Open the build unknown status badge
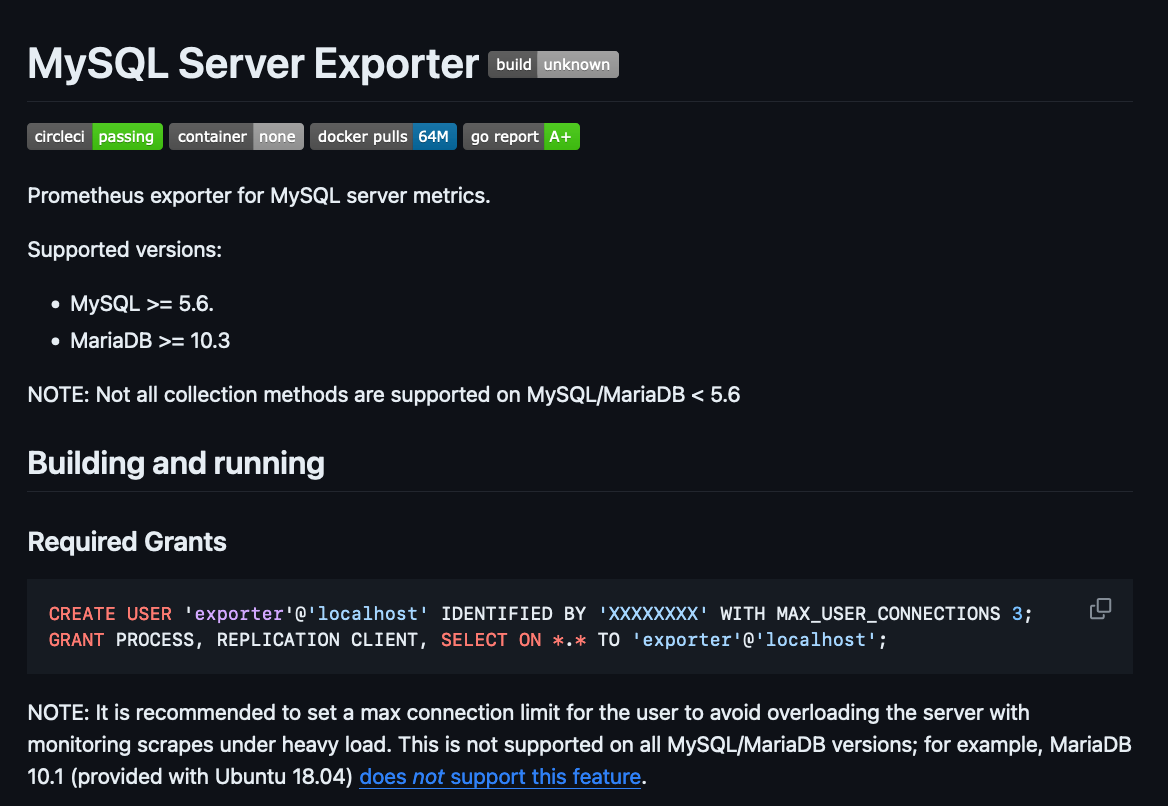This screenshot has height=806, width=1168. click(x=553, y=63)
